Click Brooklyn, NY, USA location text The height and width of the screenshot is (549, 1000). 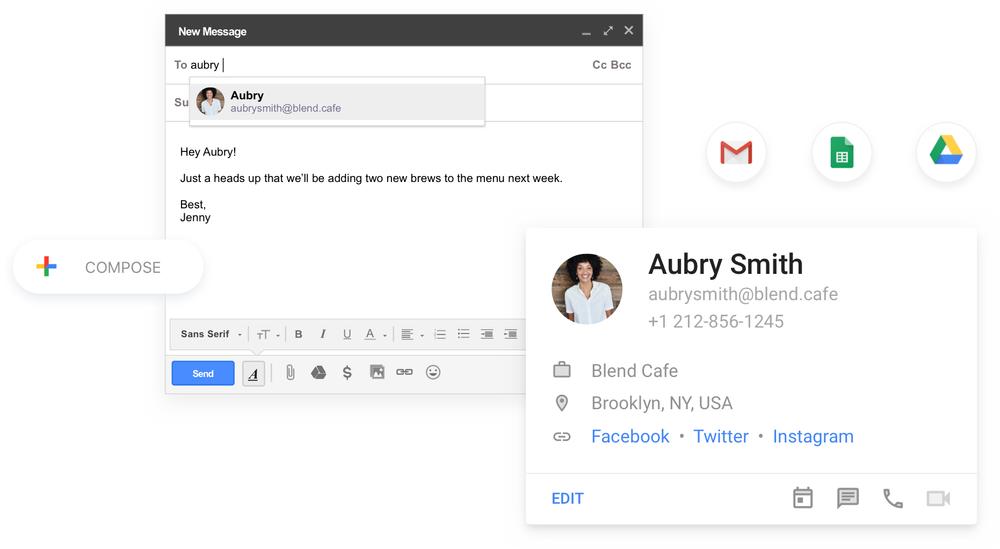(x=661, y=403)
